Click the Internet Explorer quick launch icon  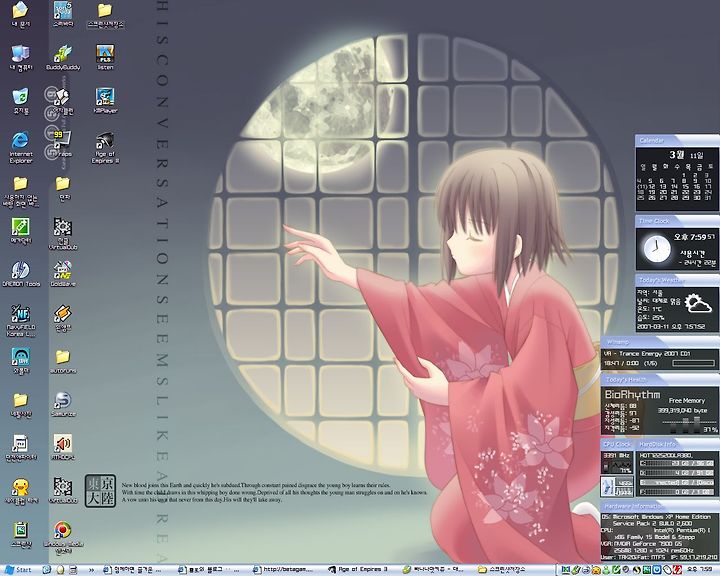click(46, 570)
